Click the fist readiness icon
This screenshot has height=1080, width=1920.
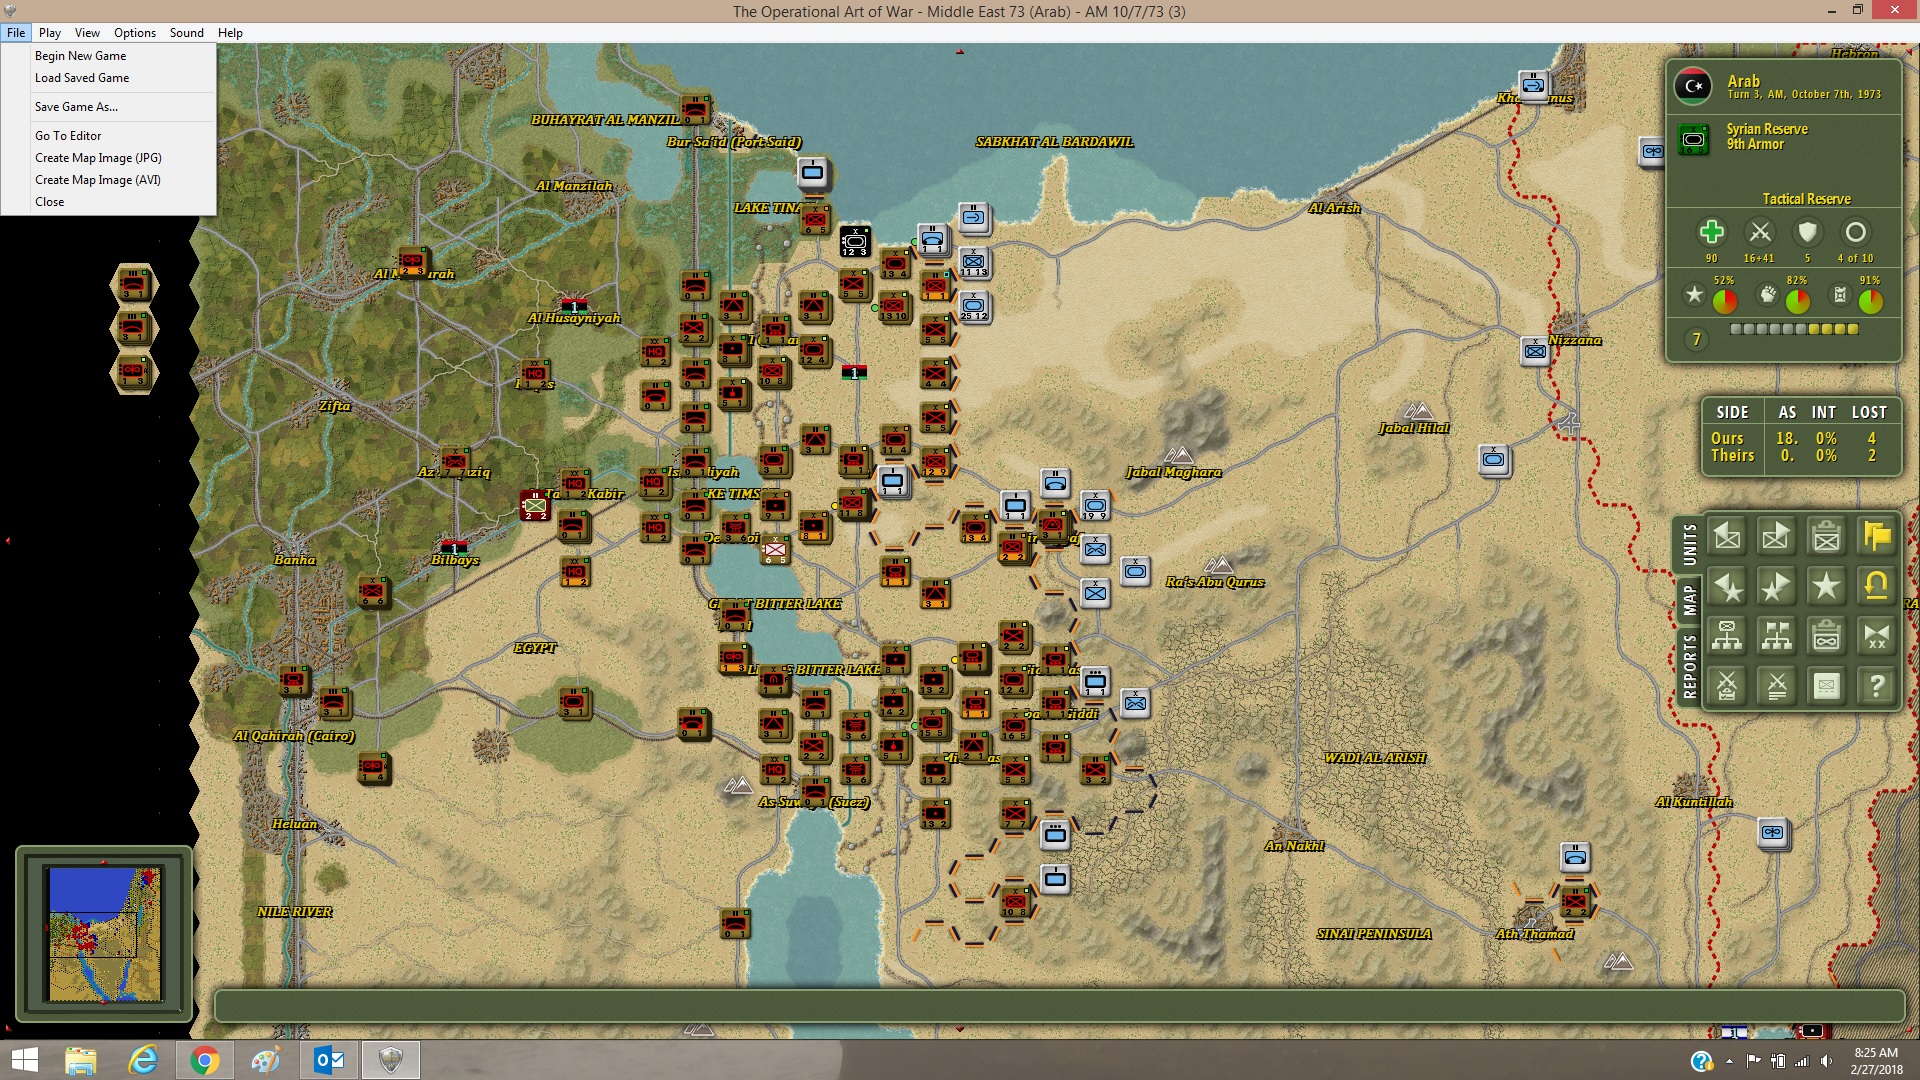click(1768, 295)
